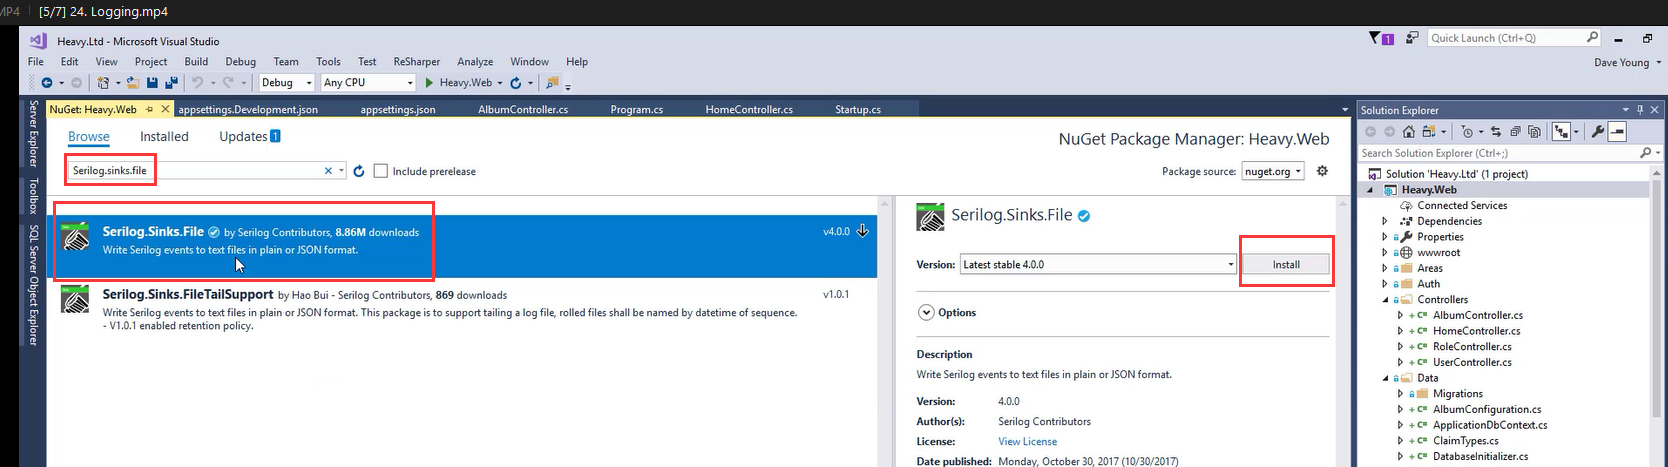Open the Toolbox side panel tab
The height and width of the screenshot is (467, 1668).
[x=33, y=196]
